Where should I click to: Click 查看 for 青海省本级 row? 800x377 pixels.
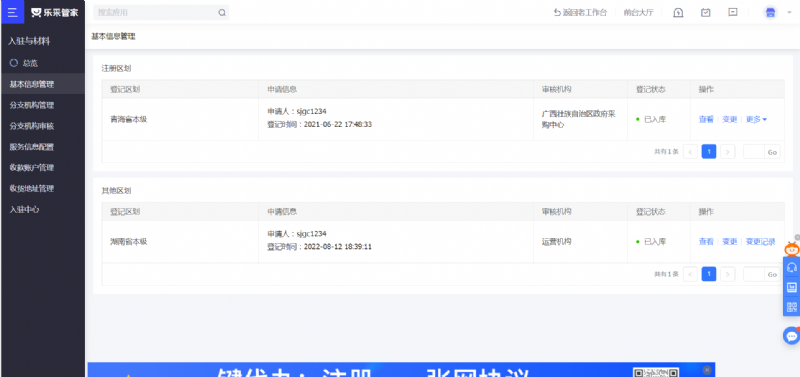click(x=706, y=119)
